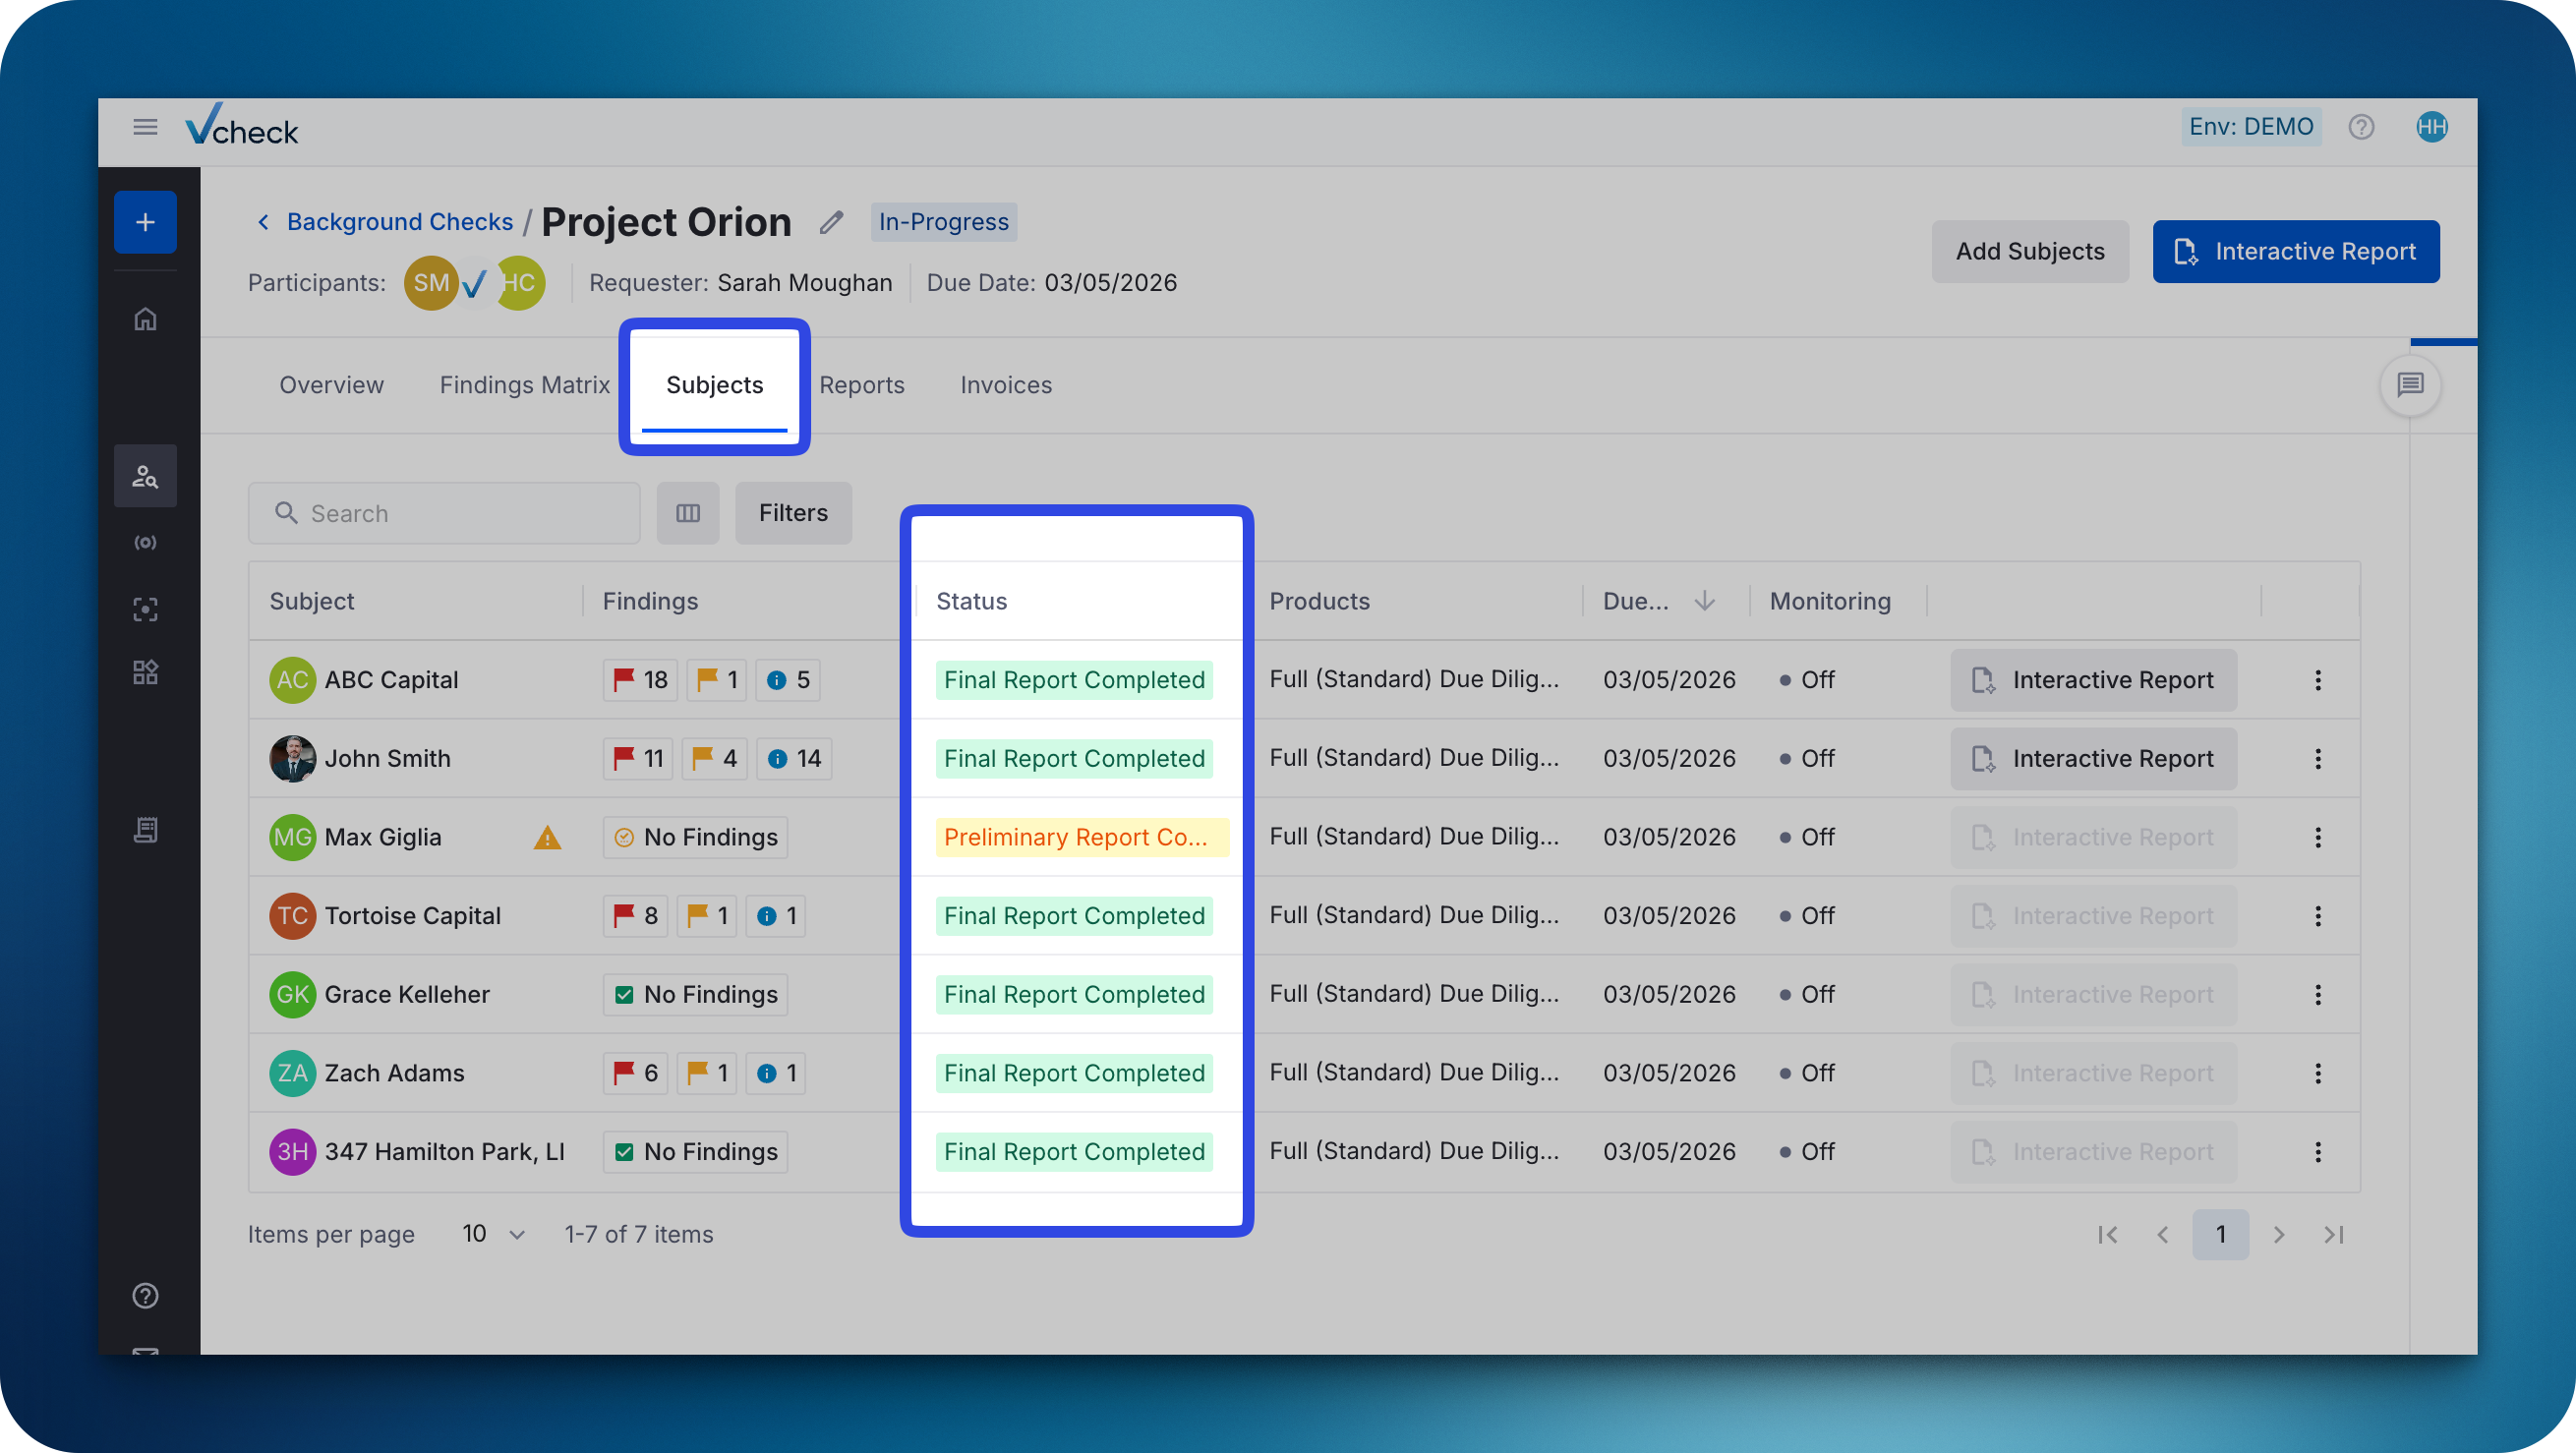The height and width of the screenshot is (1453, 2576).
Task: Open the Monitoring sidebar icon
Action: 145,543
